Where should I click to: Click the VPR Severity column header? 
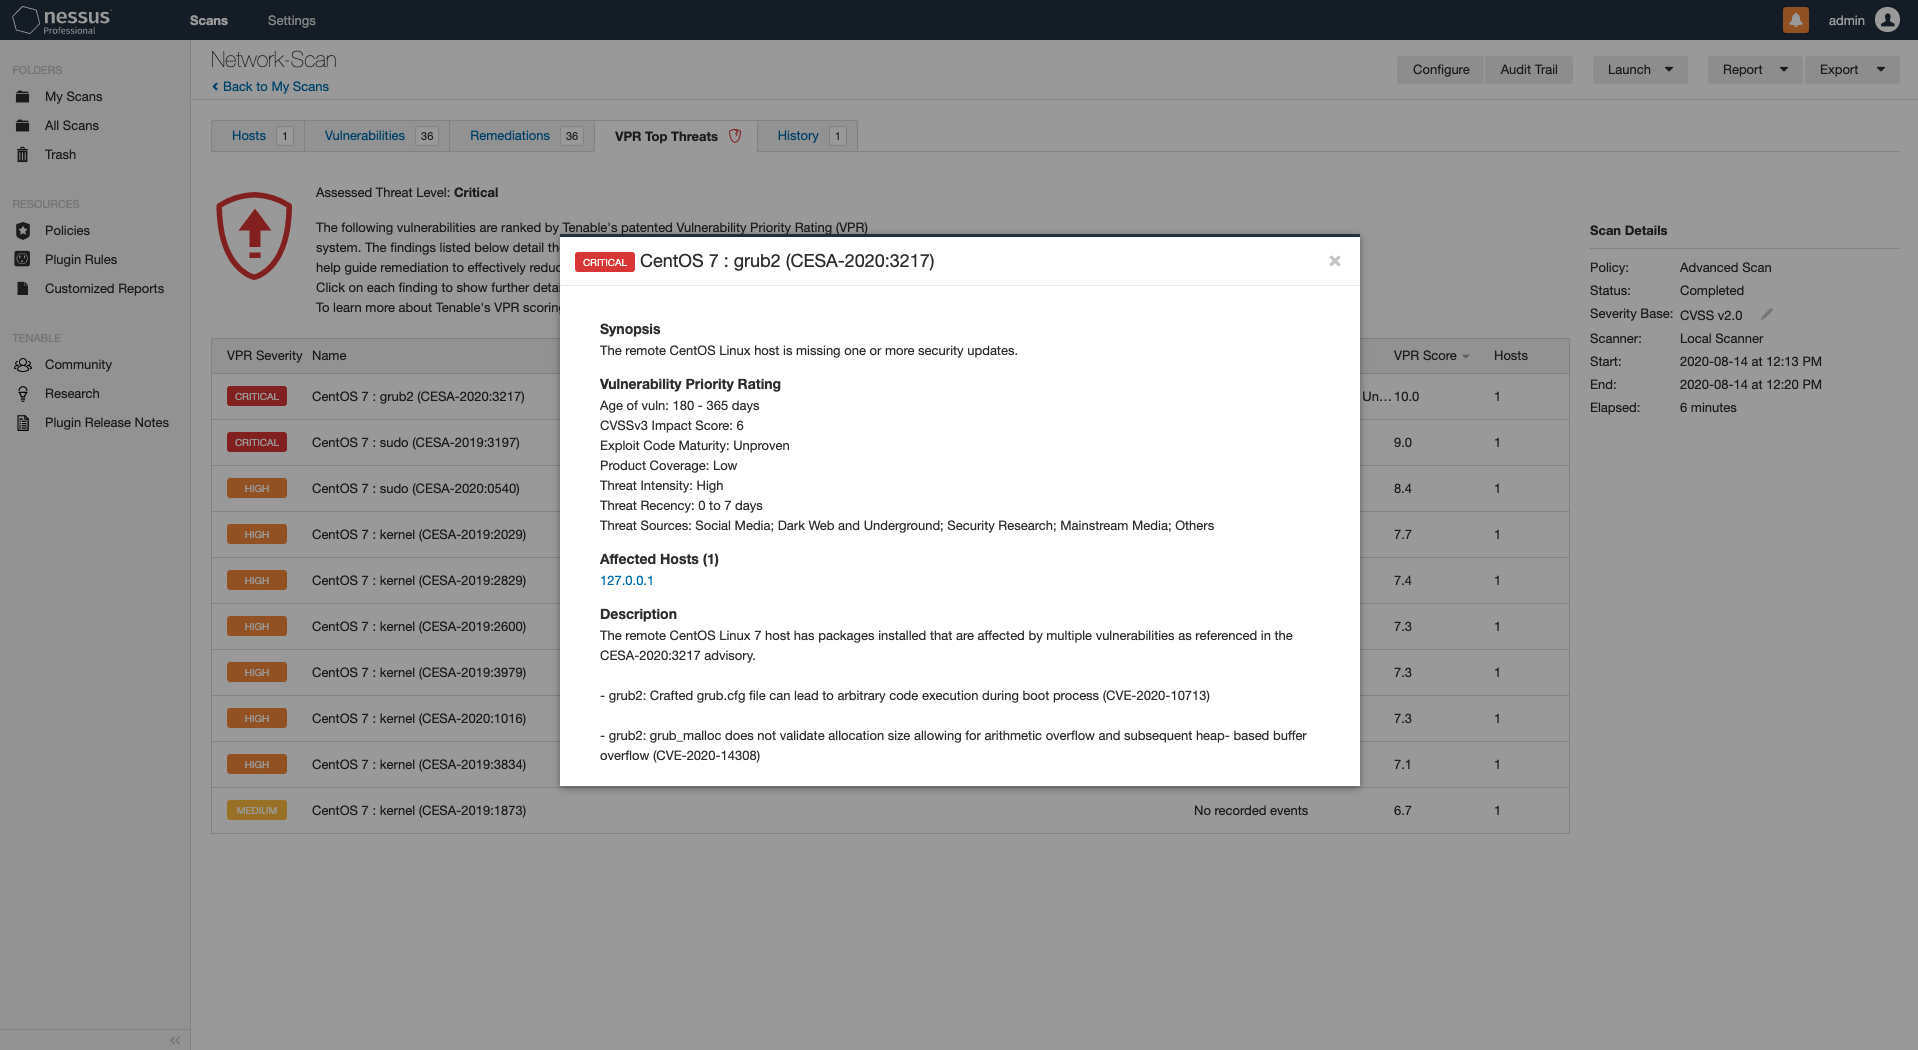(x=264, y=356)
